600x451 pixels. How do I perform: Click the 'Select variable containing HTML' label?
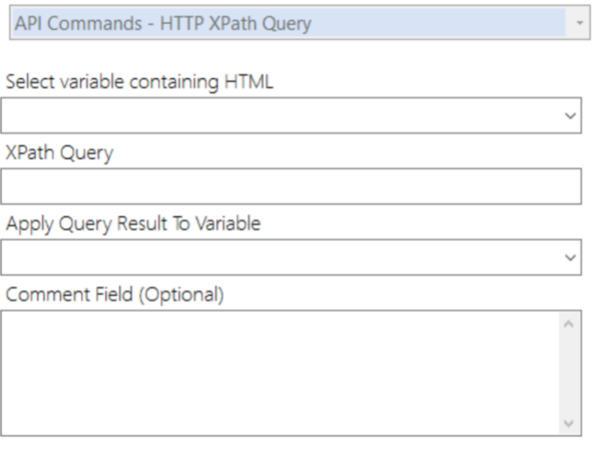click(x=139, y=82)
